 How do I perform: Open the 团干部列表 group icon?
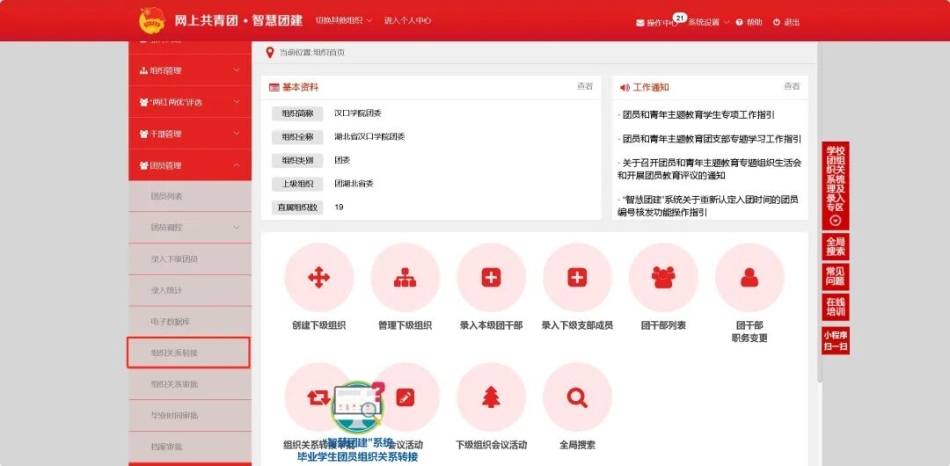(663, 278)
